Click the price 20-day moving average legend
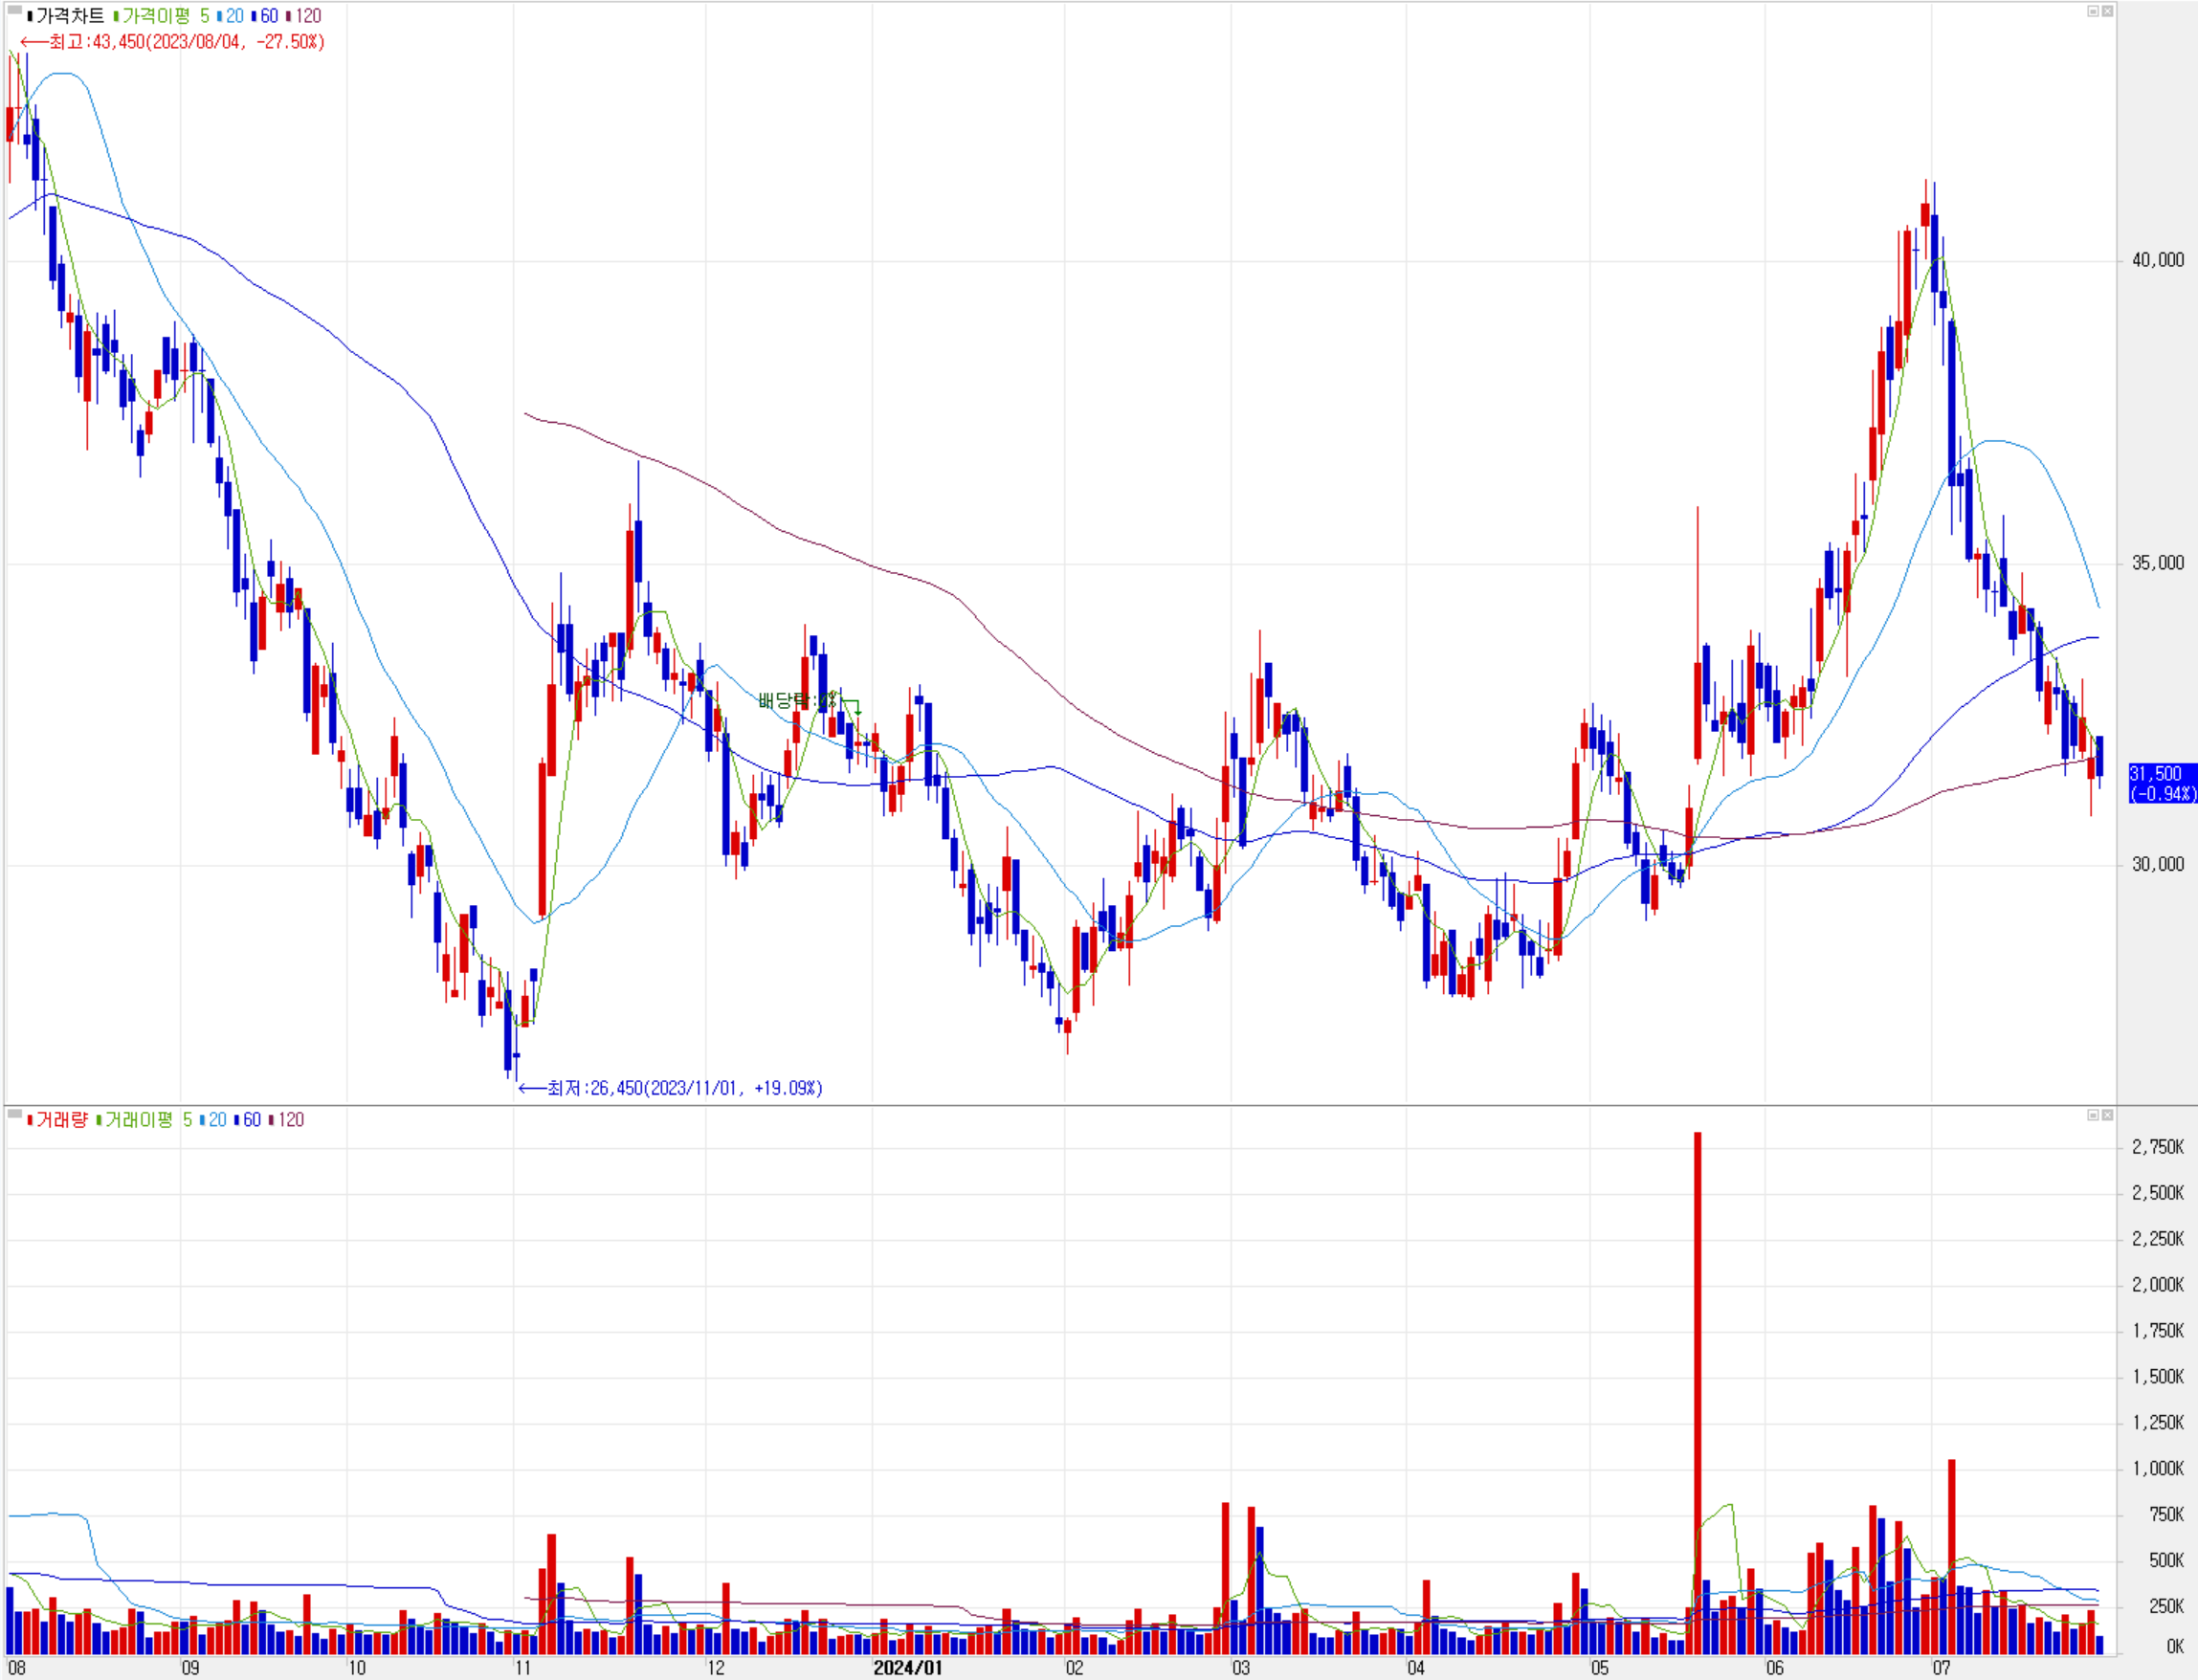 [234, 16]
